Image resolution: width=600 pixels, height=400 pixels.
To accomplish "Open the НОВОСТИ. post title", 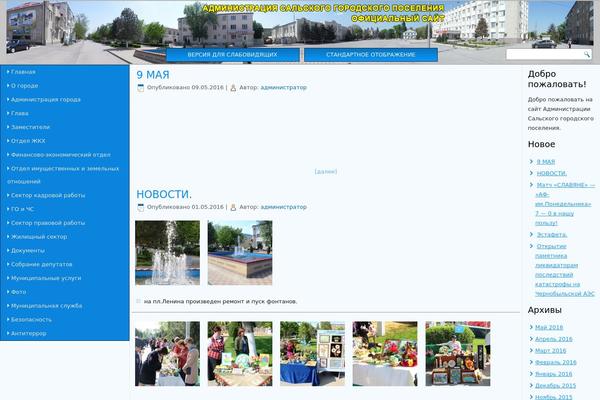I will coord(164,194).
